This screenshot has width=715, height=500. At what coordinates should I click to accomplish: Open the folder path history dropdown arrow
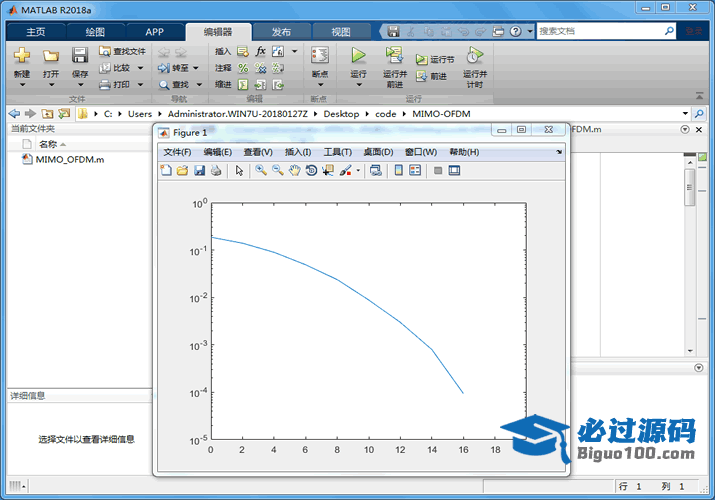pos(685,114)
